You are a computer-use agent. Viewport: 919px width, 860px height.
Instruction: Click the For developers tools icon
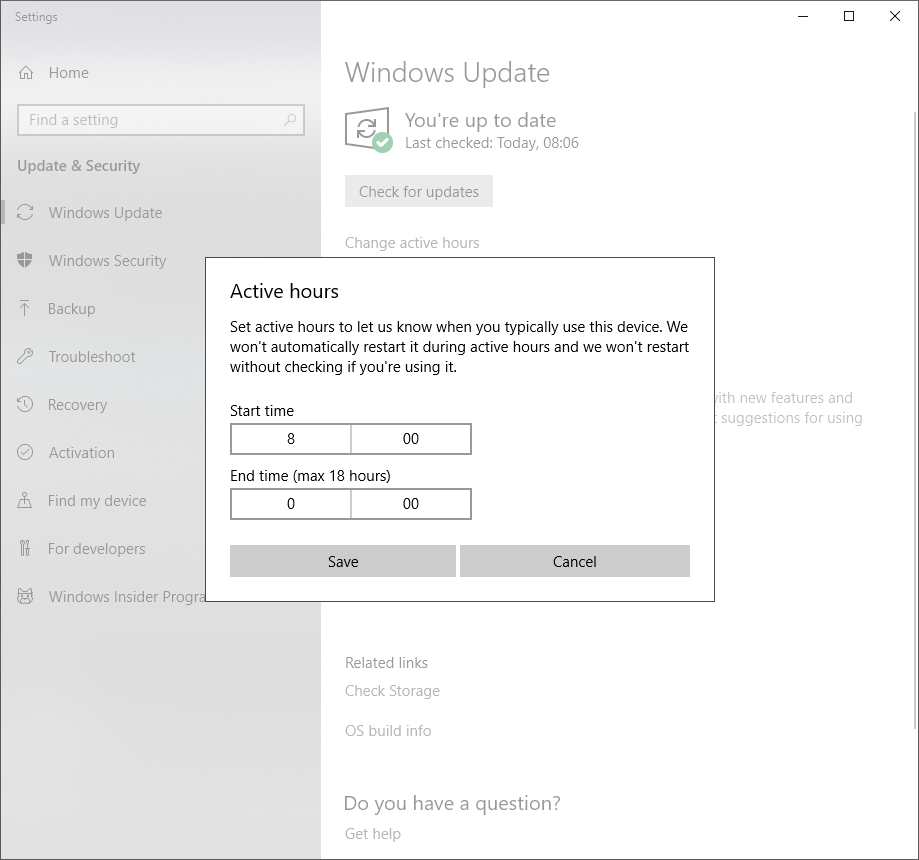[25, 548]
